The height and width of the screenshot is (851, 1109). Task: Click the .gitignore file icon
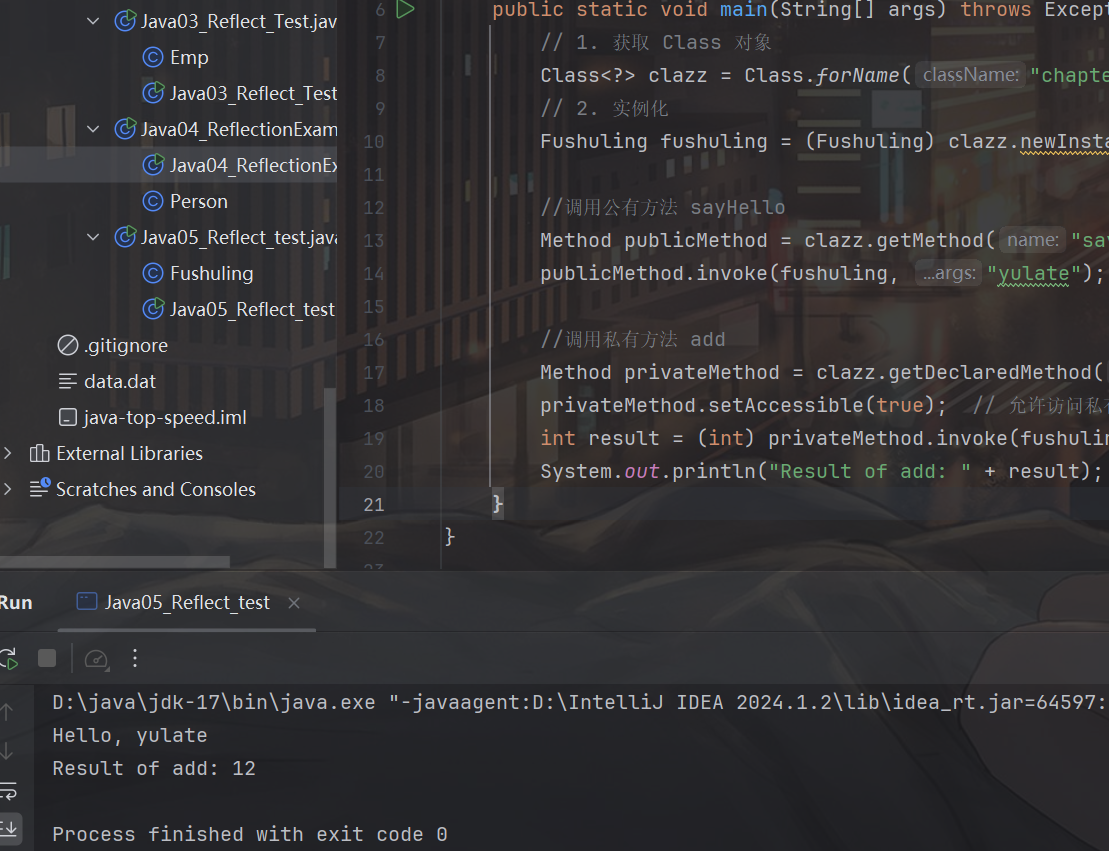tap(68, 345)
